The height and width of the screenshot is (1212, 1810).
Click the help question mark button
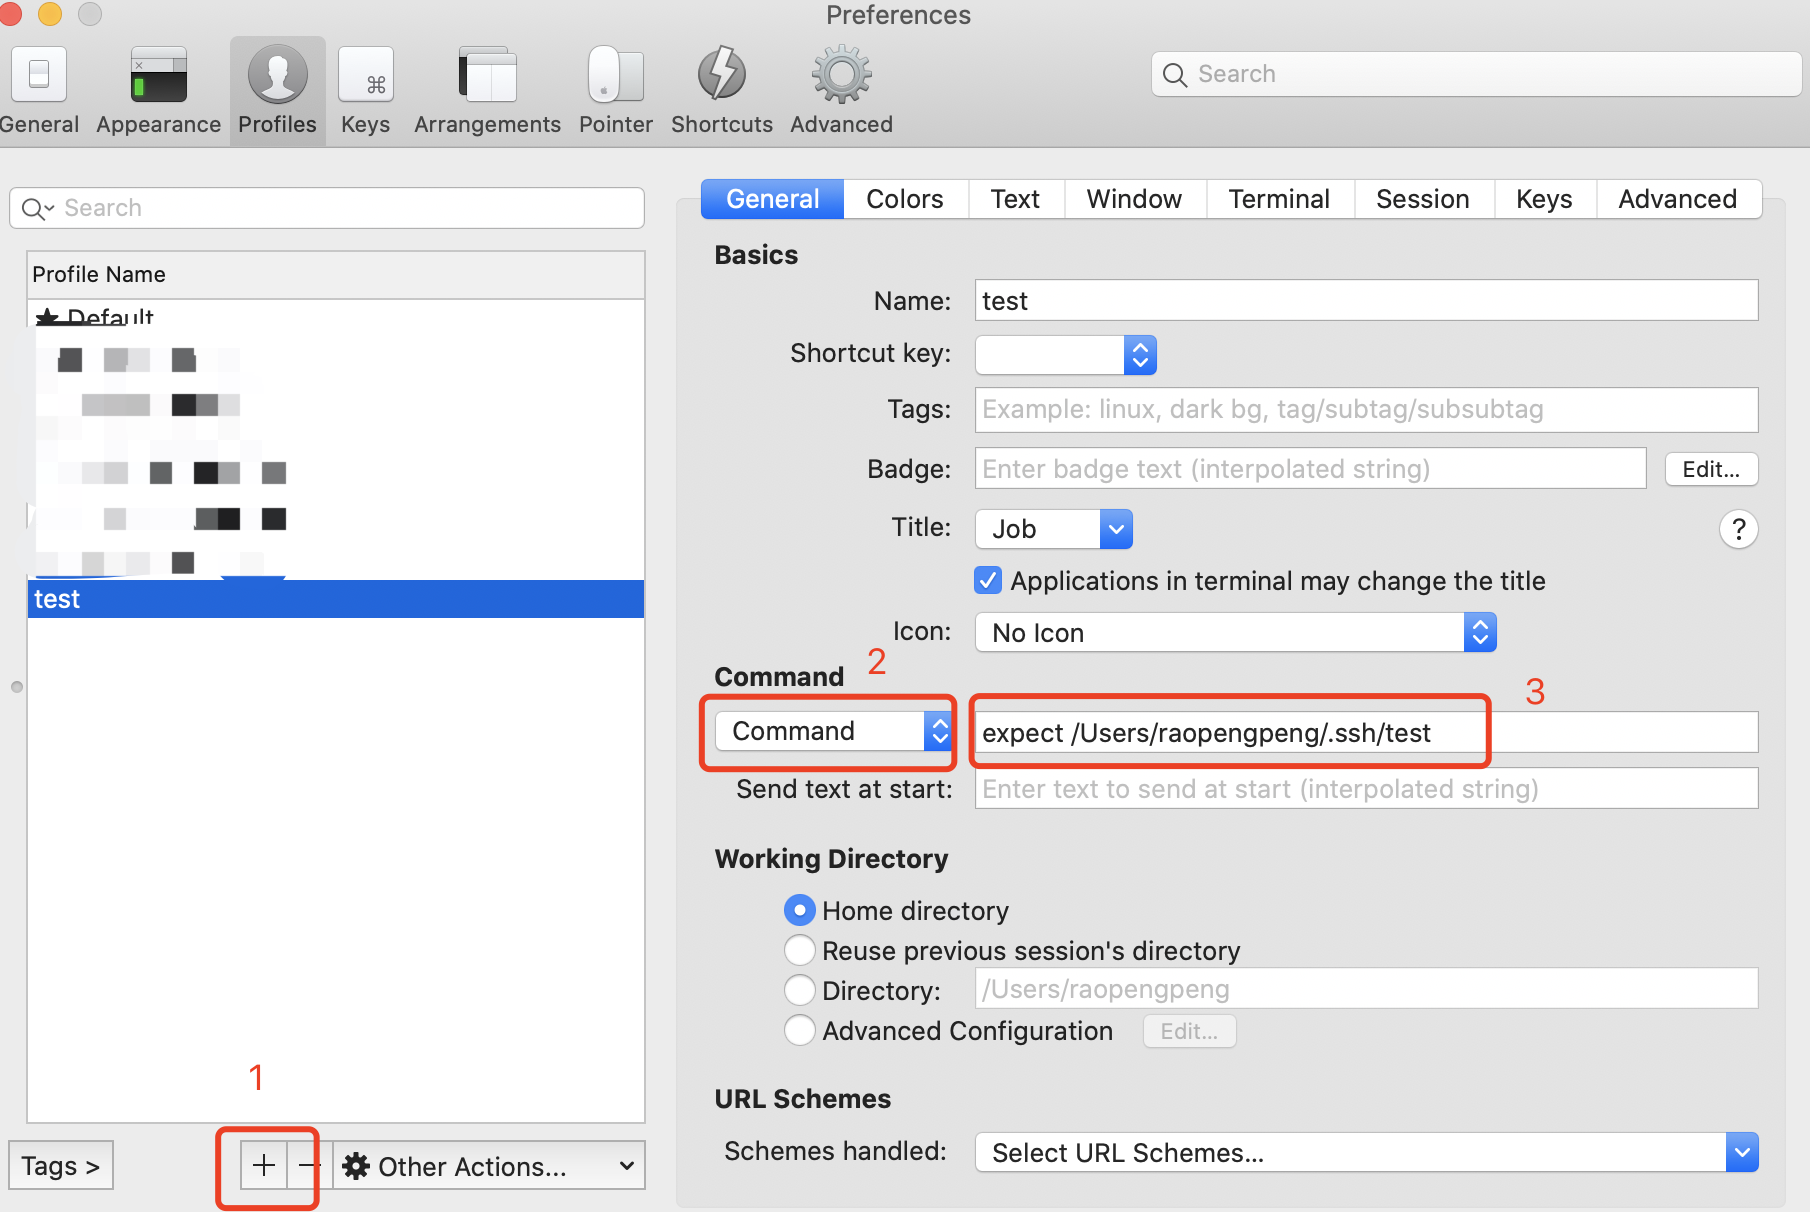(1738, 529)
